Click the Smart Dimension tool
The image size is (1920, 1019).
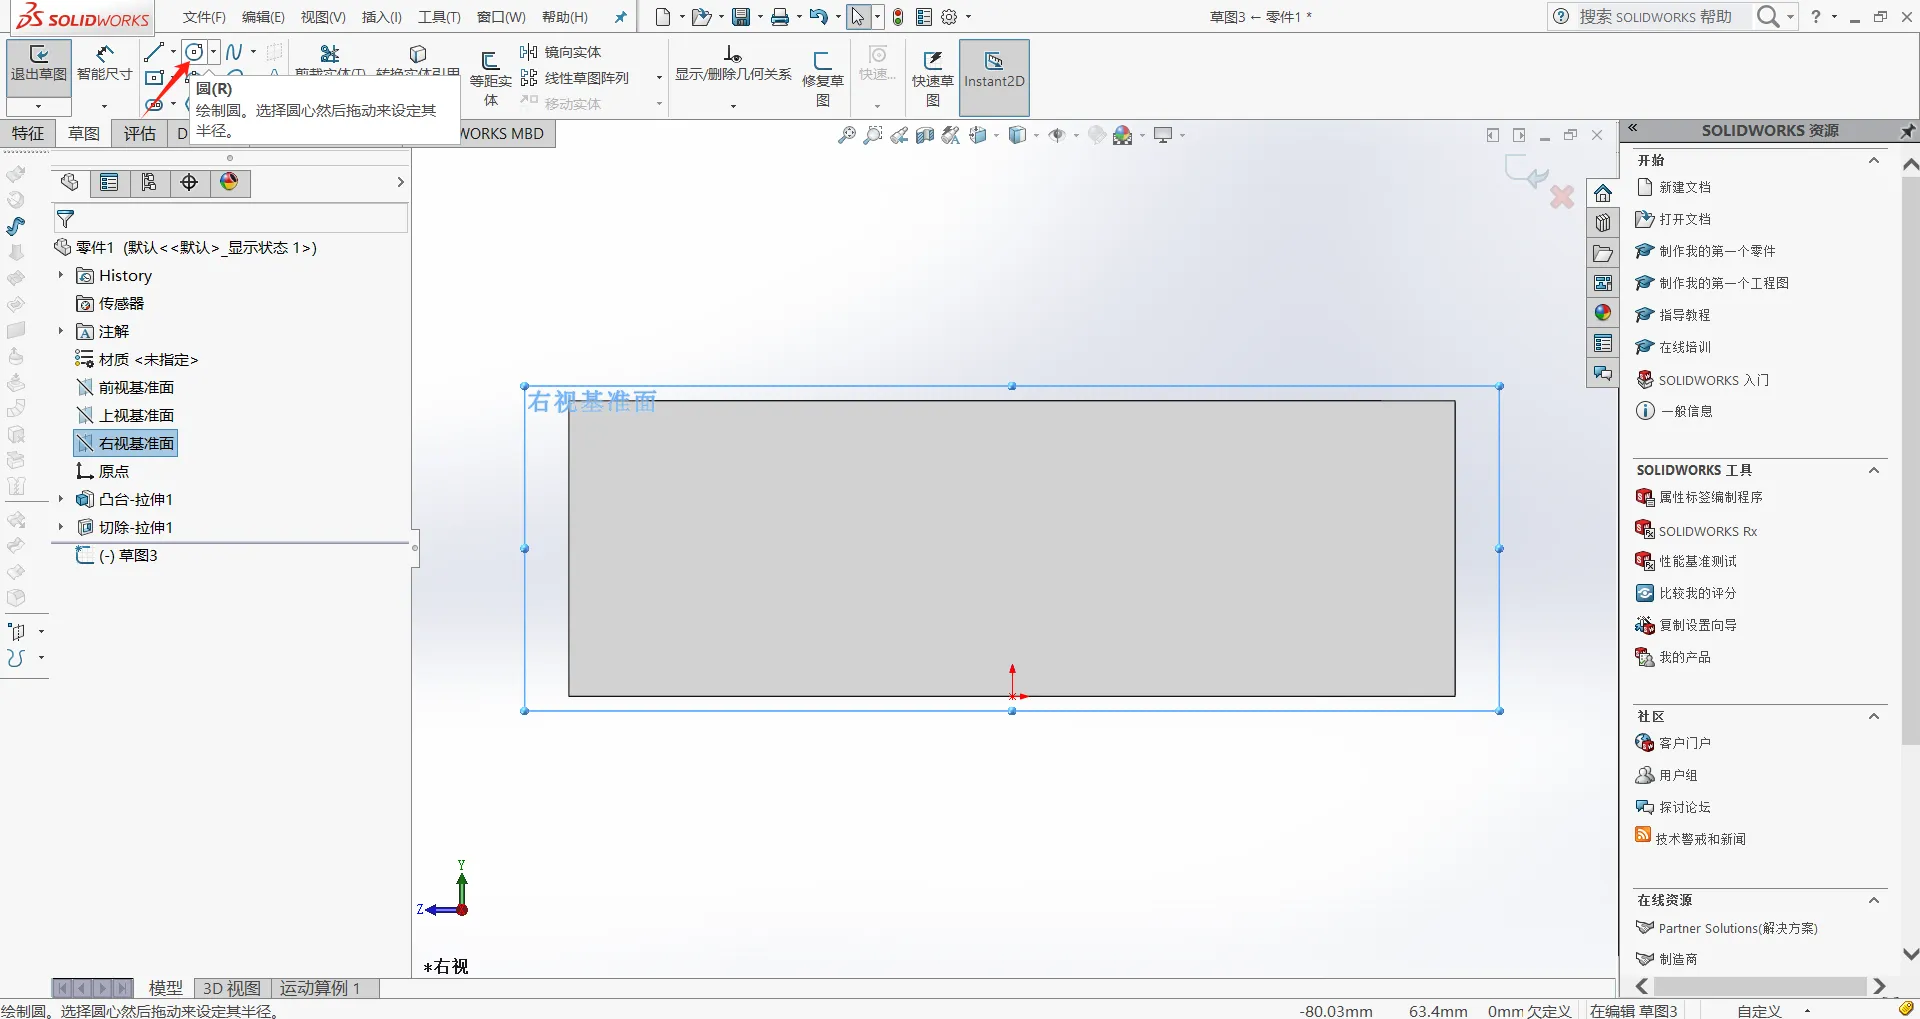click(x=105, y=64)
